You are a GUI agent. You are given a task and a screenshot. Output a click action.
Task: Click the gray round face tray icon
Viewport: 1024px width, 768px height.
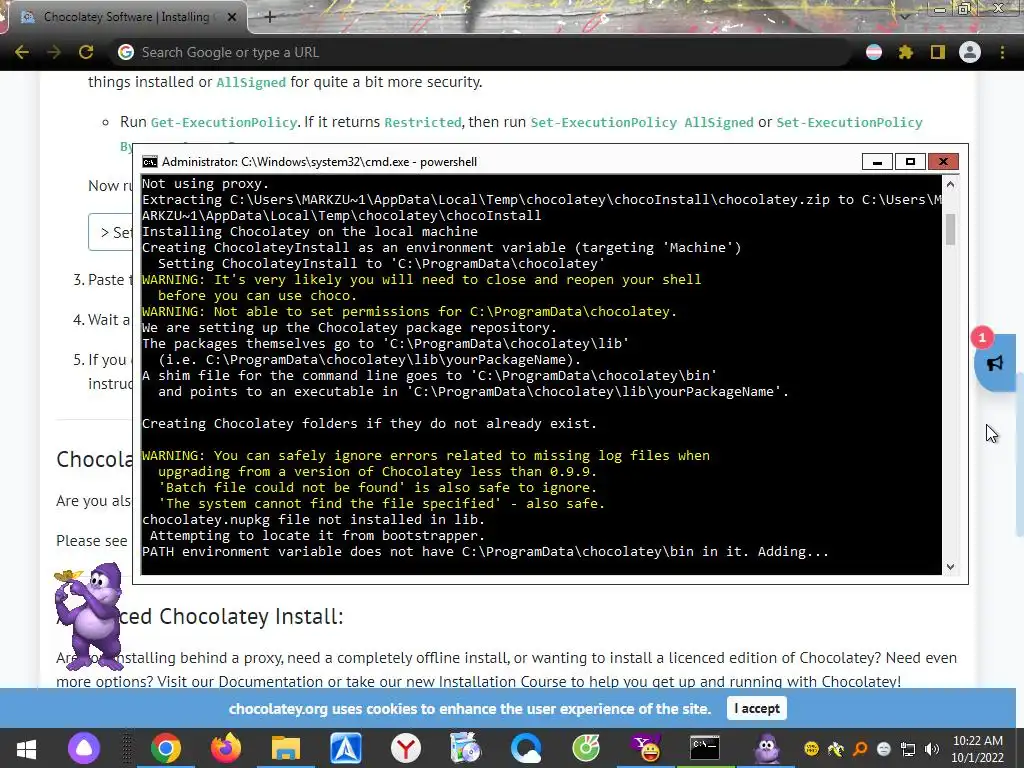pyautogui.click(x=884, y=749)
